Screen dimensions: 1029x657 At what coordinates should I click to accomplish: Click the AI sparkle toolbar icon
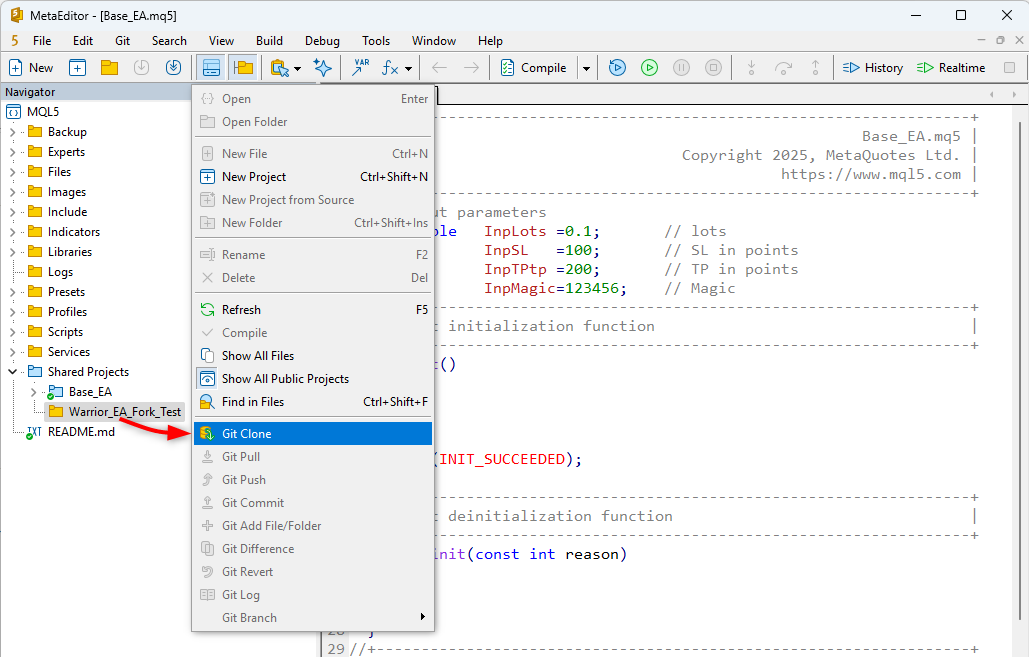click(322, 68)
